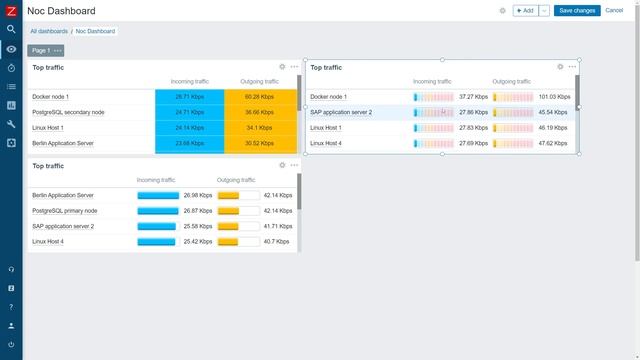
Task: Open actions menu of top-left Top traffic widget
Action: click(x=294, y=67)
